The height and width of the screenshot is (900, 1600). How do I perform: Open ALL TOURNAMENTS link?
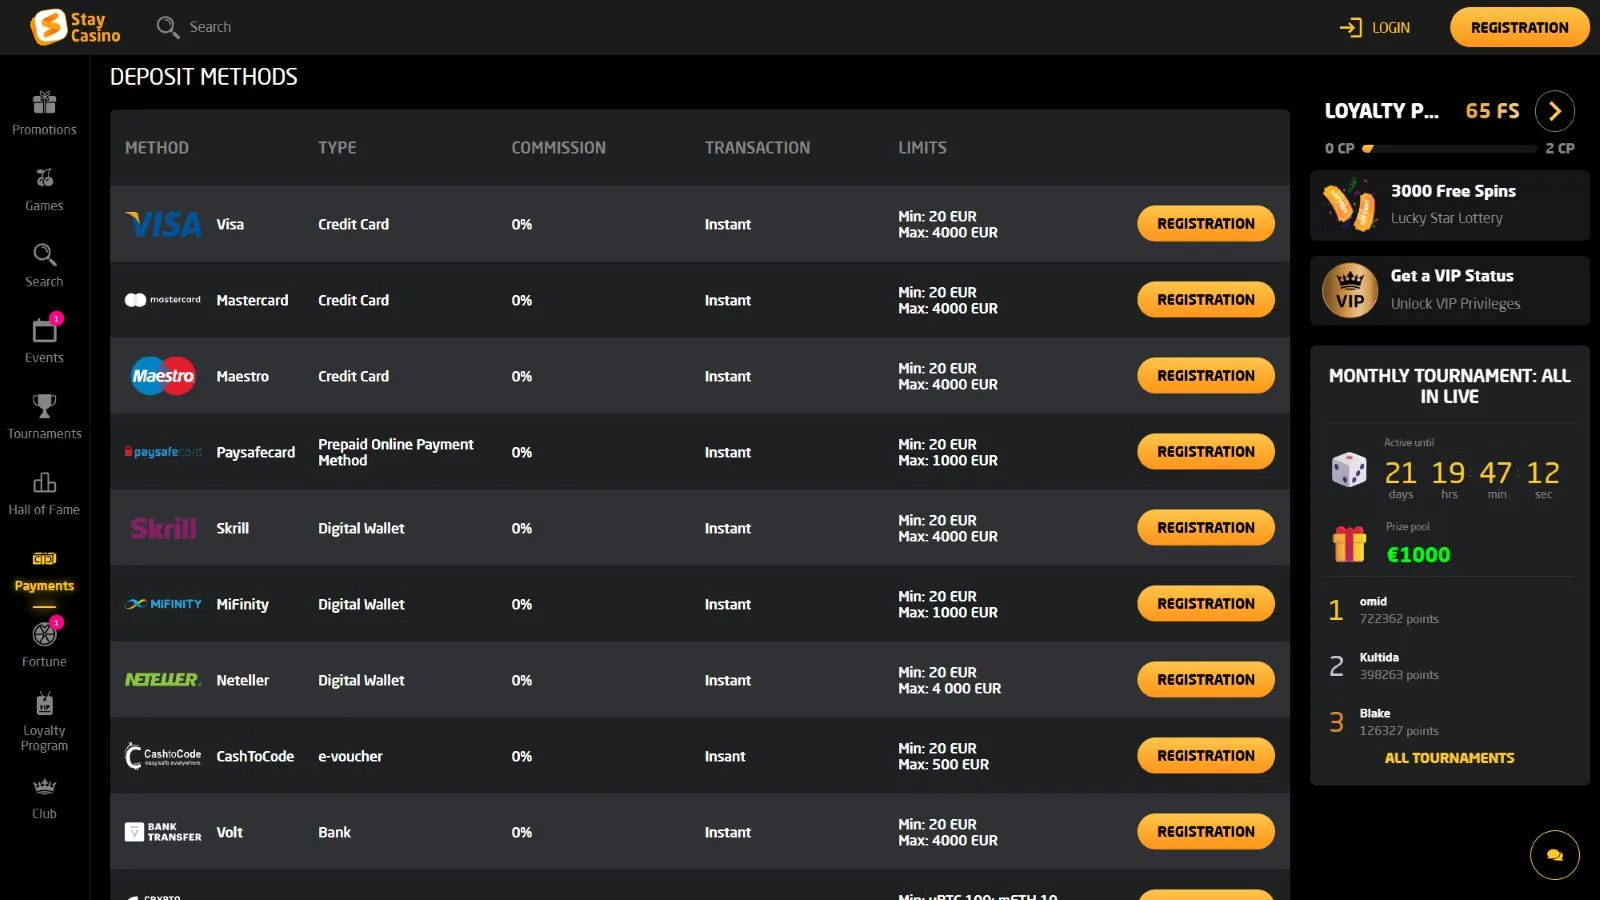(x=1449, y=758)
